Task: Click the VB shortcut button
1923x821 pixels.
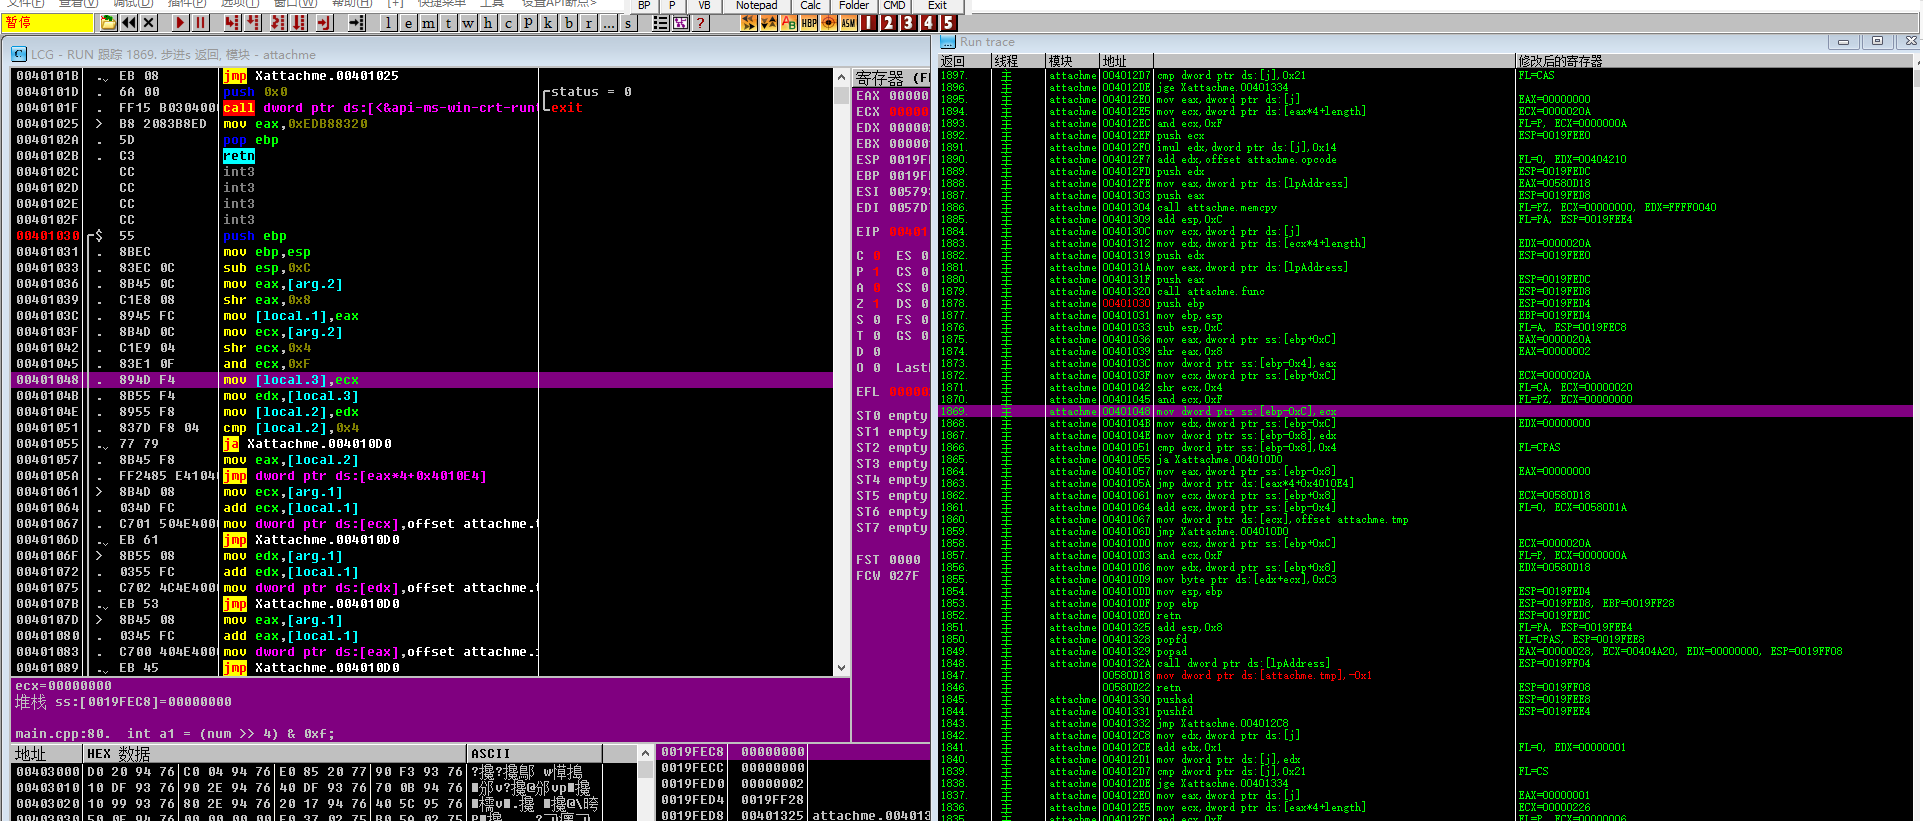Action: click(x=704, y=5)
